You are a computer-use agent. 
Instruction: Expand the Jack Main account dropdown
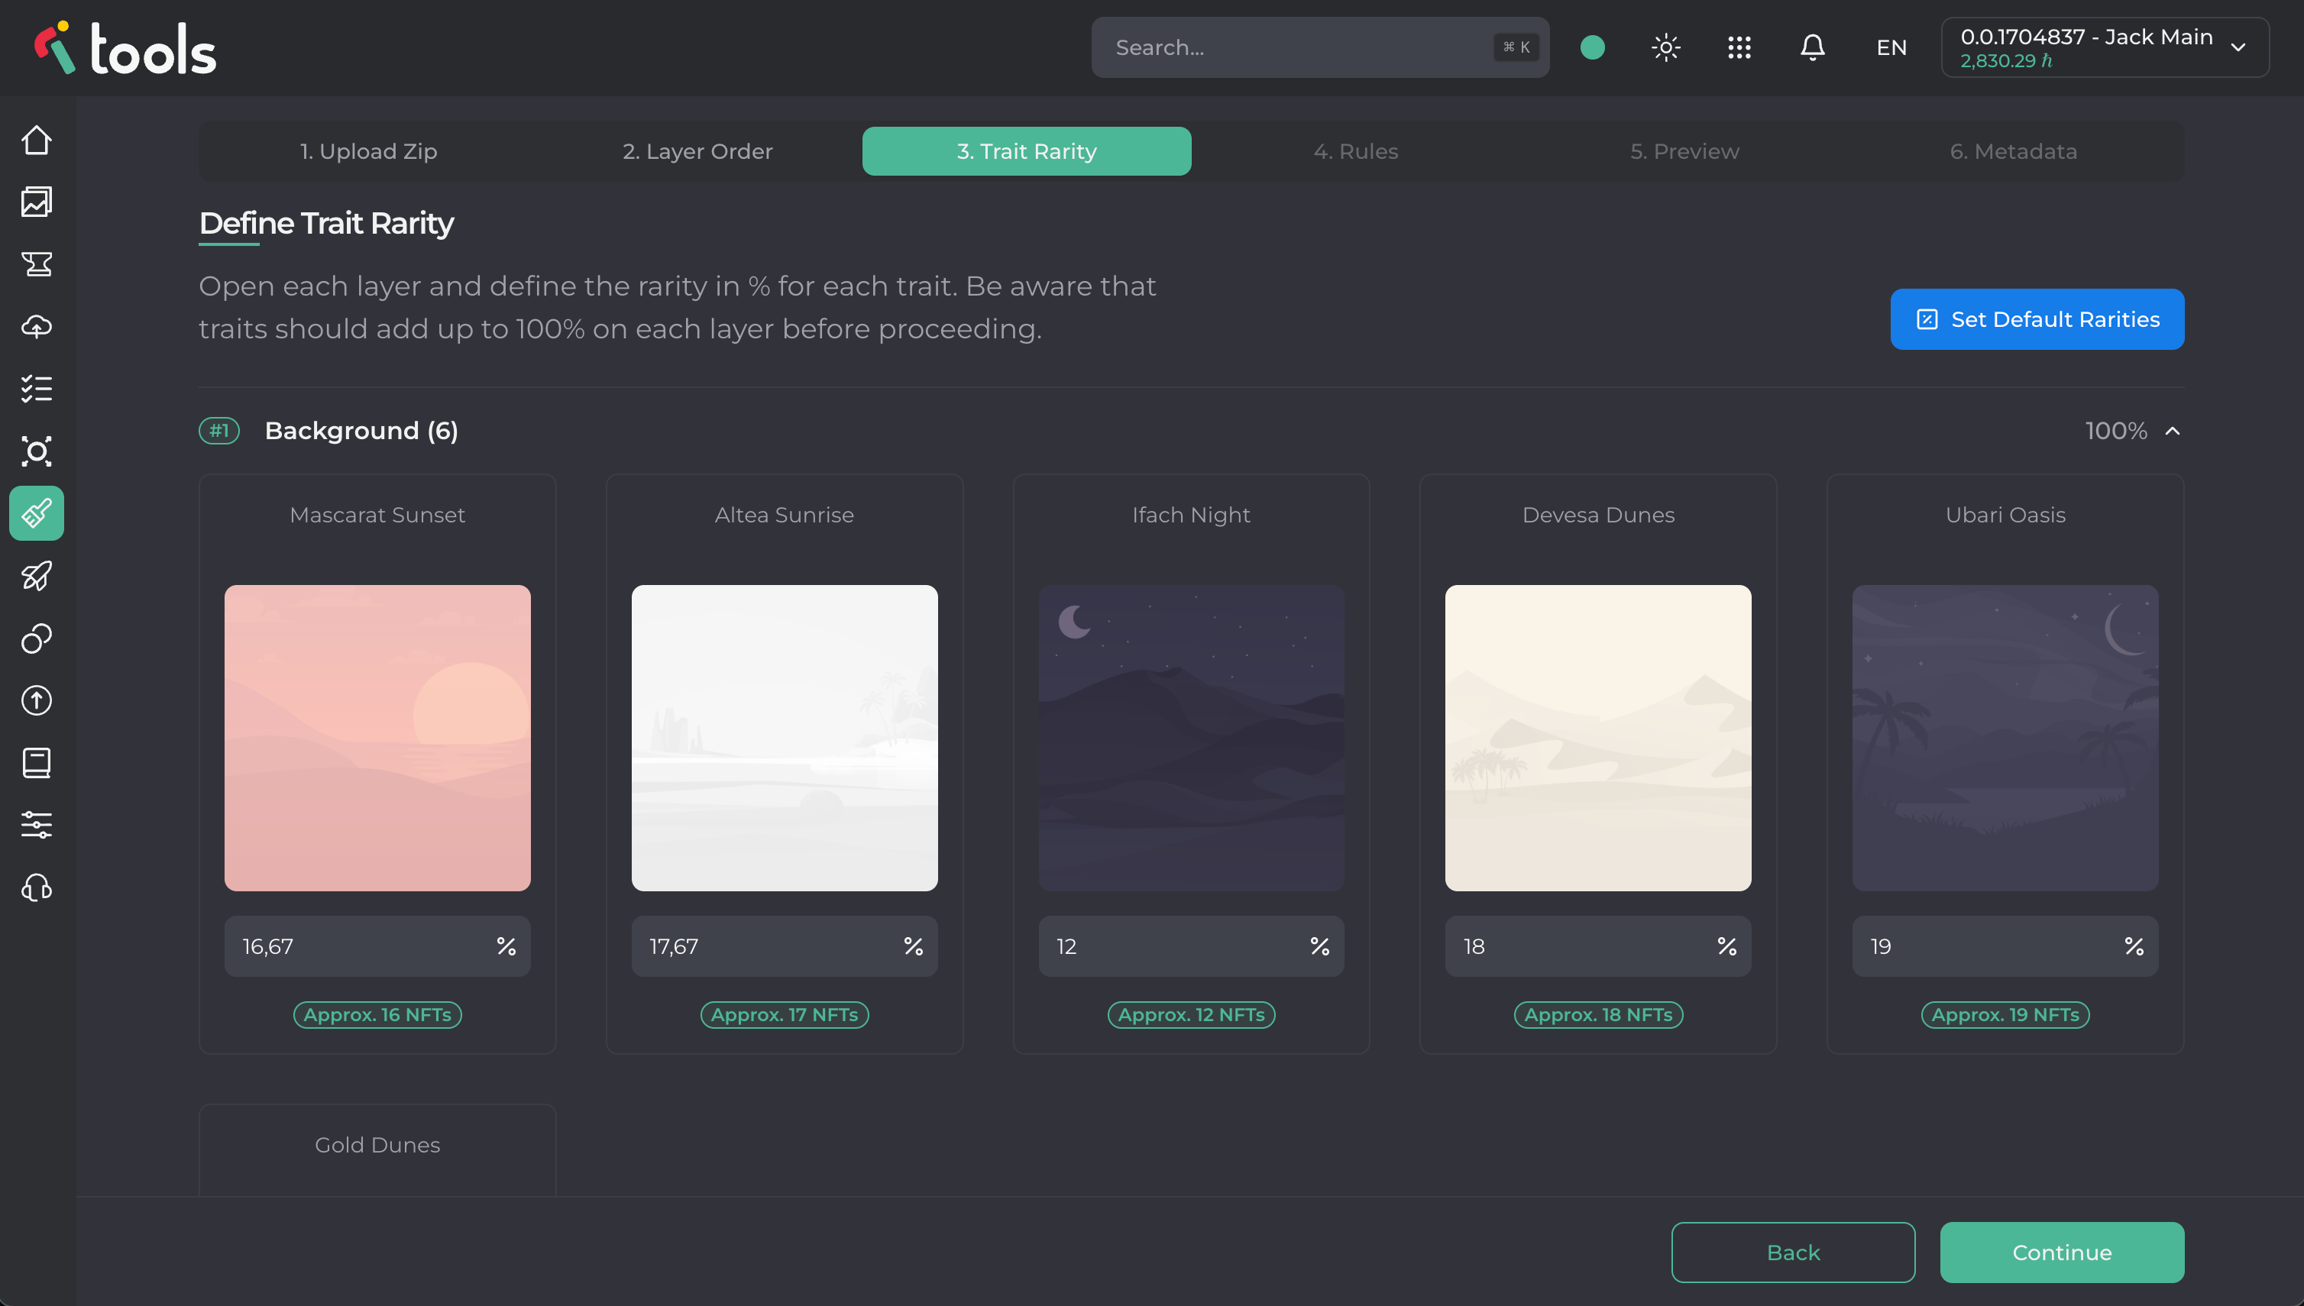coord(2104,47)
